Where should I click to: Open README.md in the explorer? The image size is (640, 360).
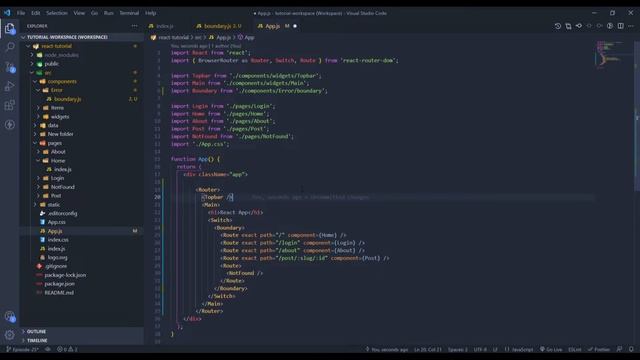(x=59, y=293)
